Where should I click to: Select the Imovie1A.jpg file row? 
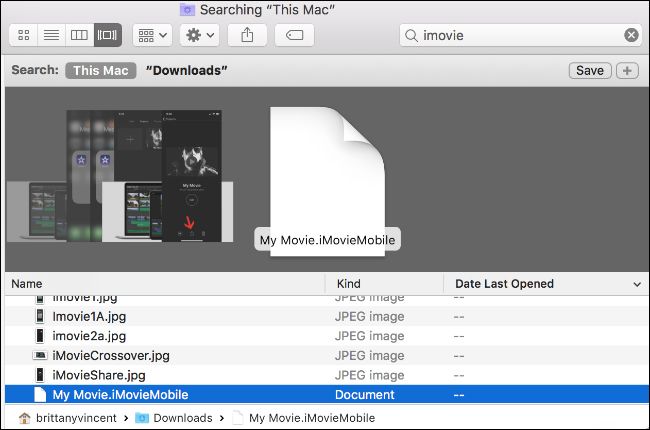[x=327, y=316]
